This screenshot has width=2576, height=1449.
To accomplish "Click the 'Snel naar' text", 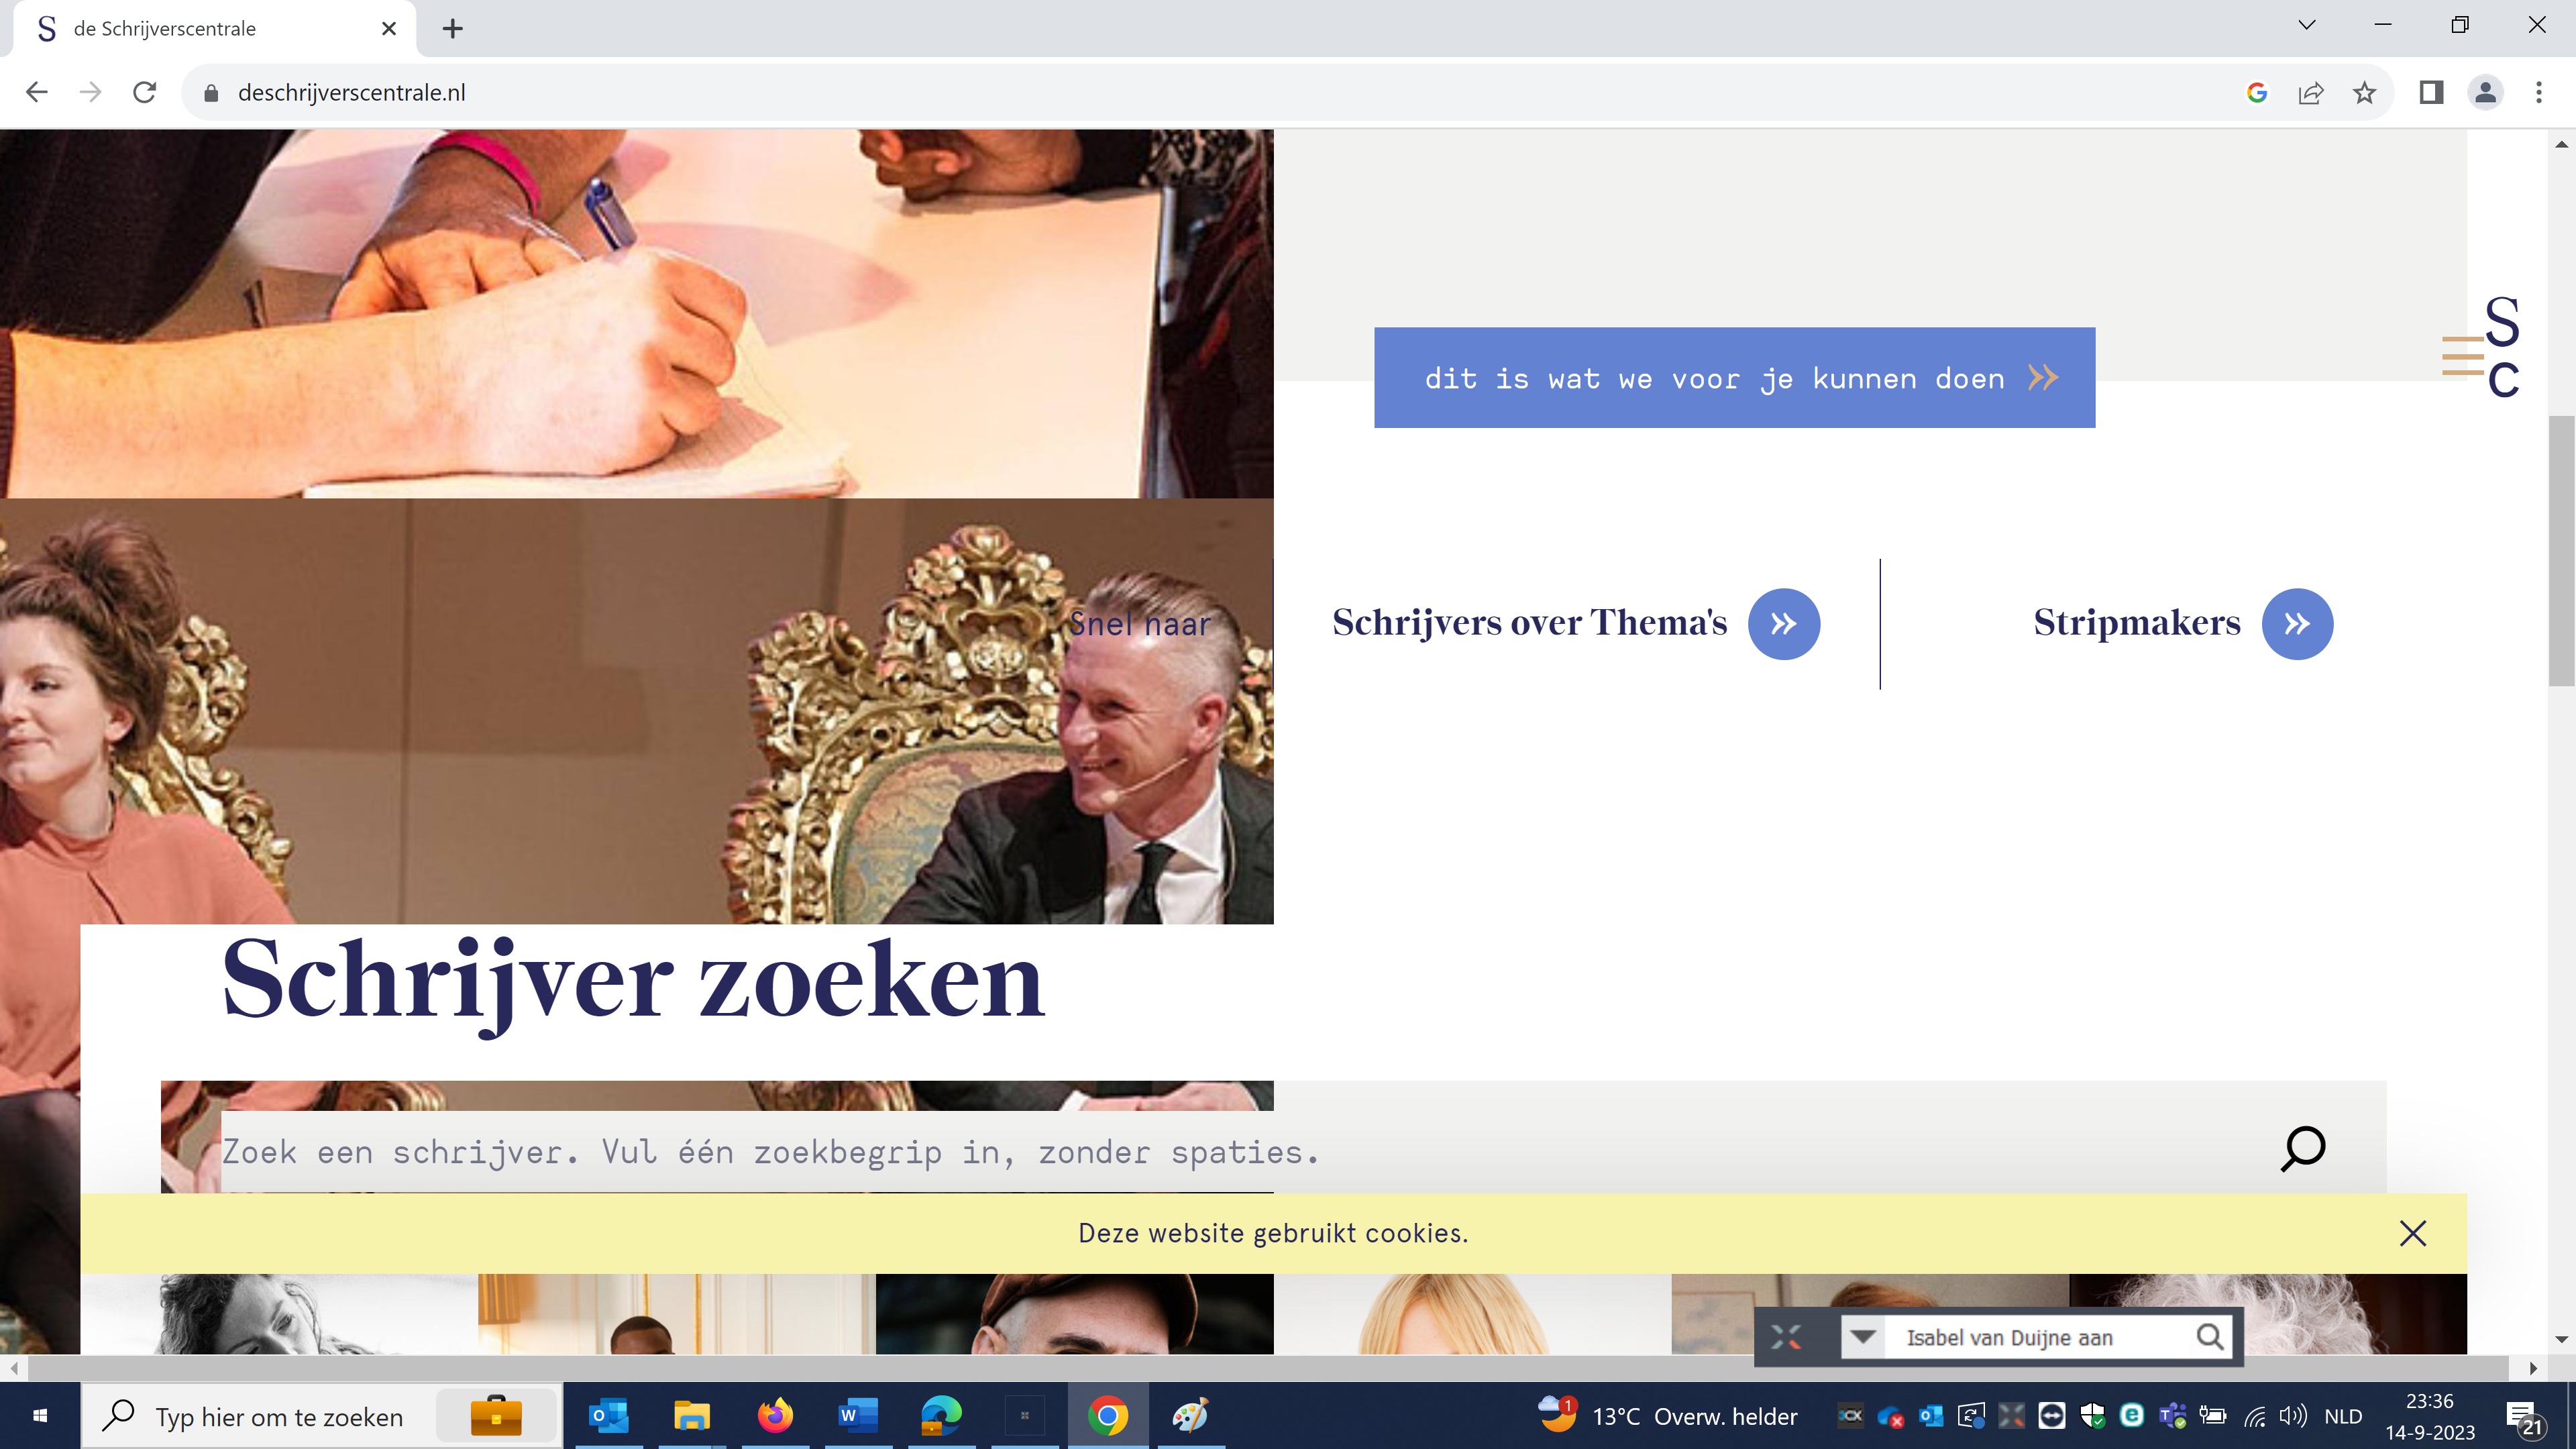I will [x=1139, y=624].
